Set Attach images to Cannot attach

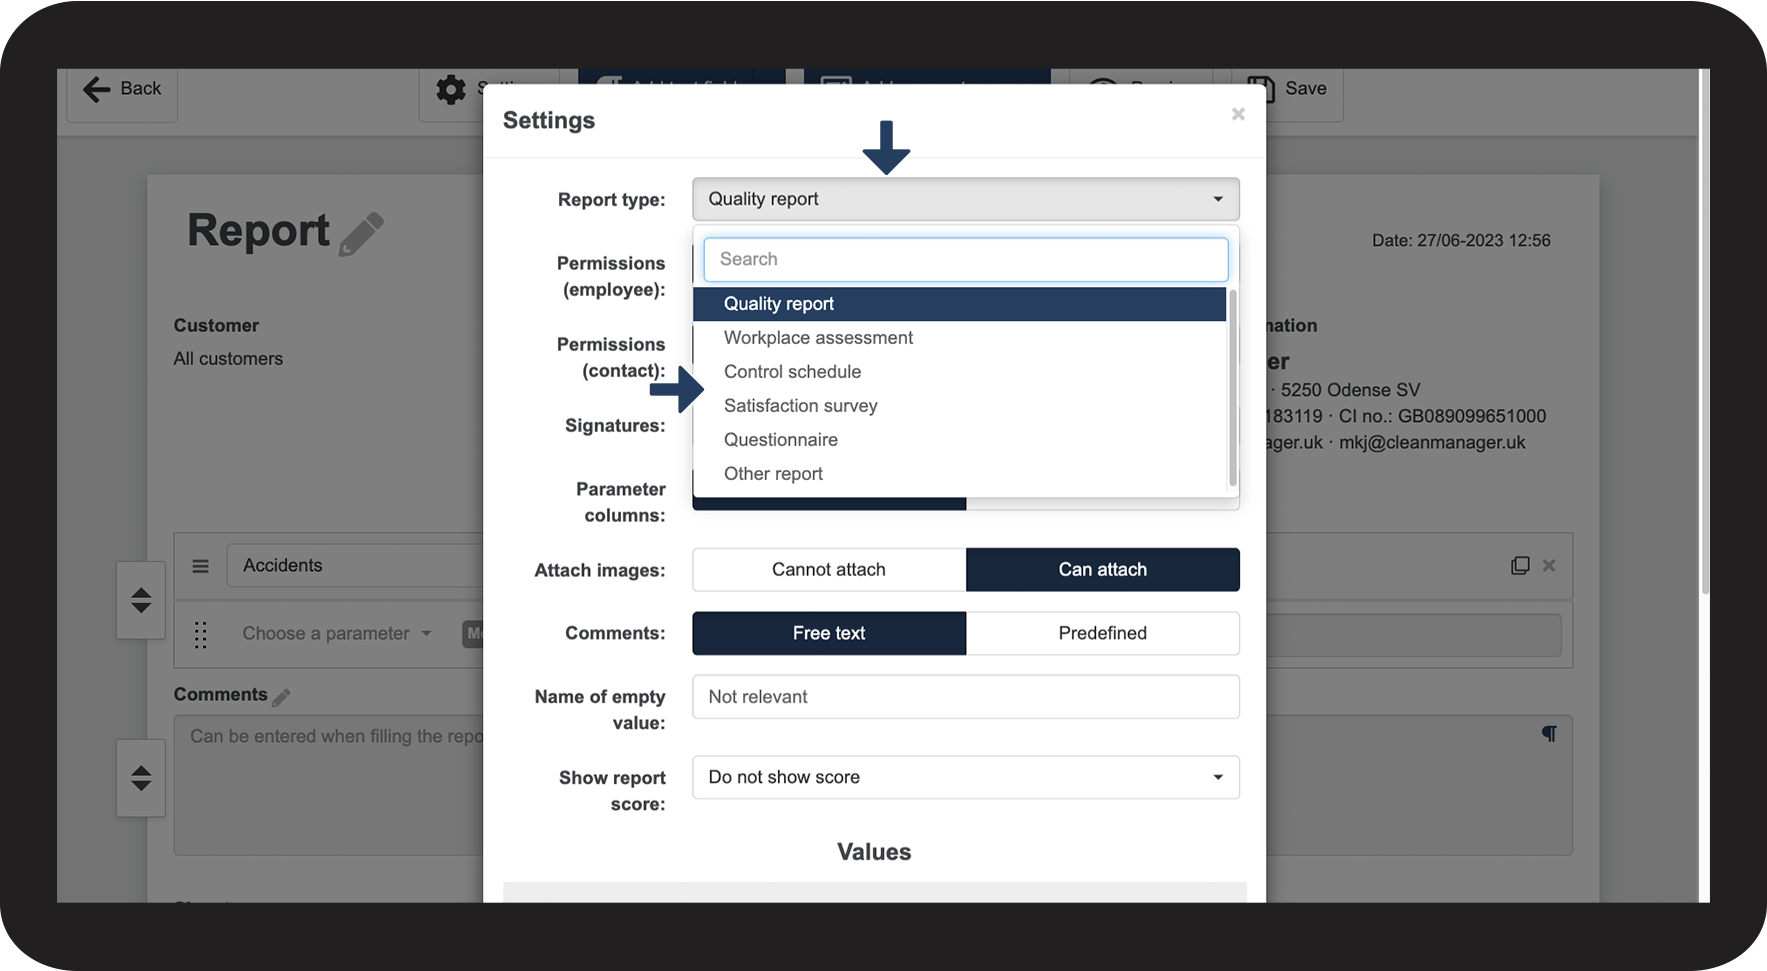click(x=829, y=570)
